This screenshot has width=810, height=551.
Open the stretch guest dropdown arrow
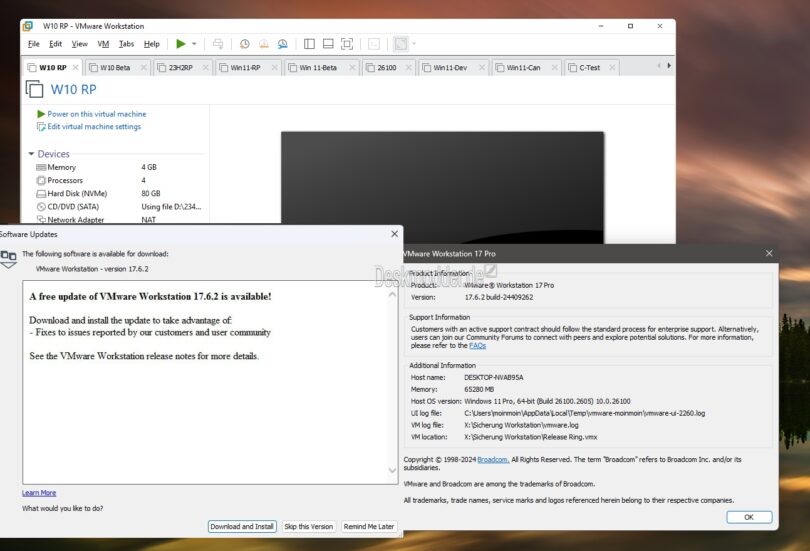(x=414, y=44)
